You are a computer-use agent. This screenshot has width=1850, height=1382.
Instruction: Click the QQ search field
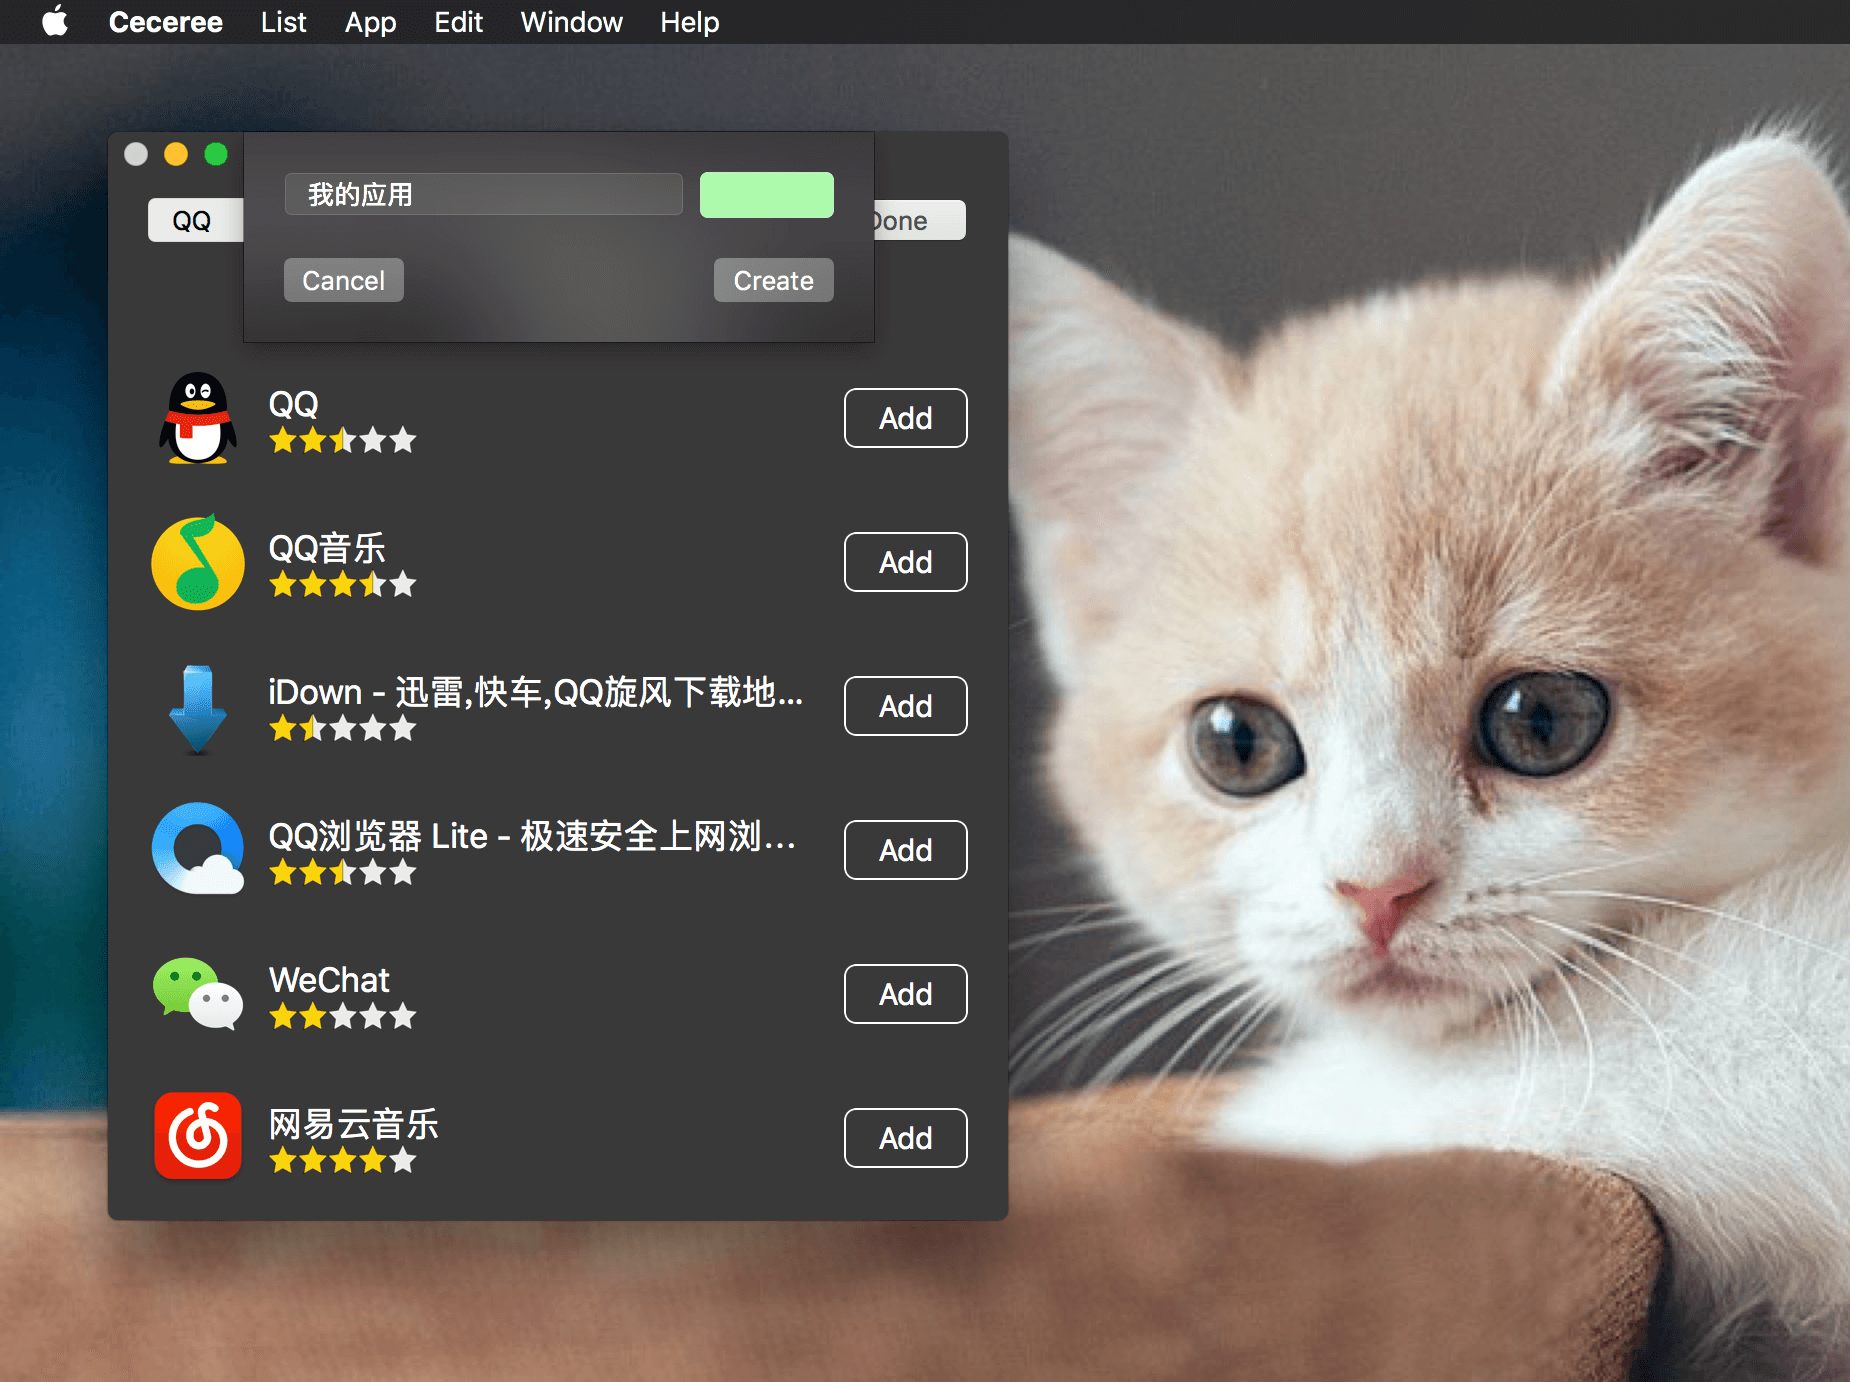pos(196,220)
